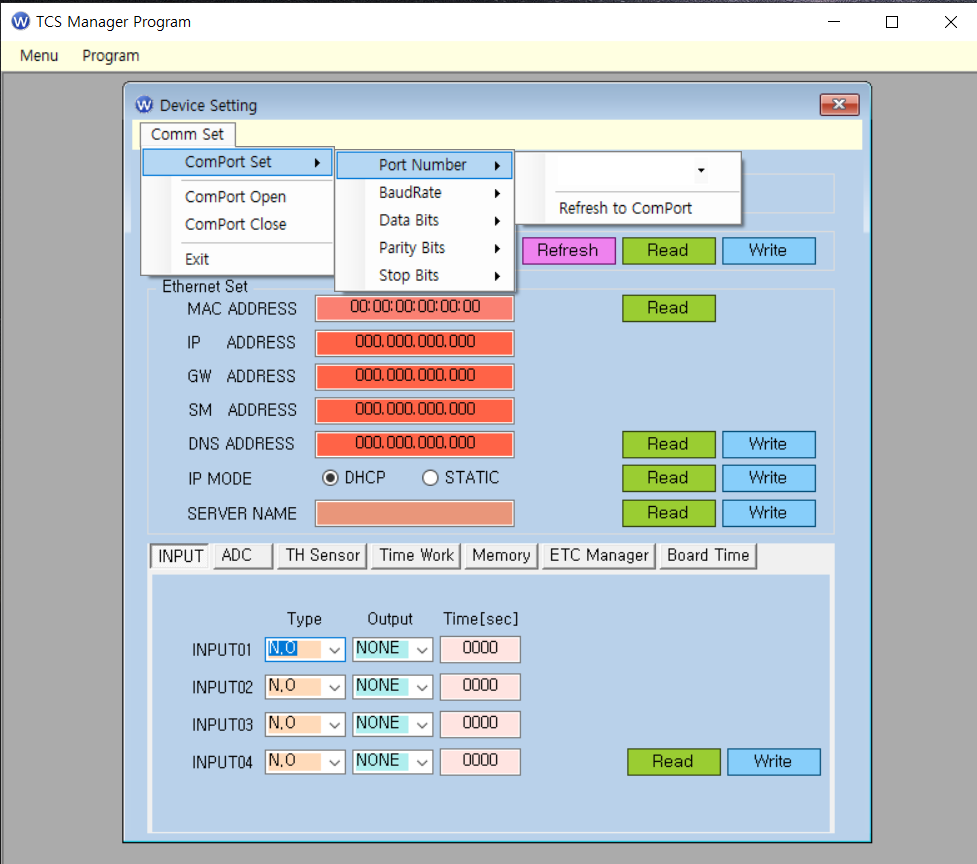Viewport: 977px width, 864px height.
Task: Choose ComPort Open from menu
Action: pos(237,197)
